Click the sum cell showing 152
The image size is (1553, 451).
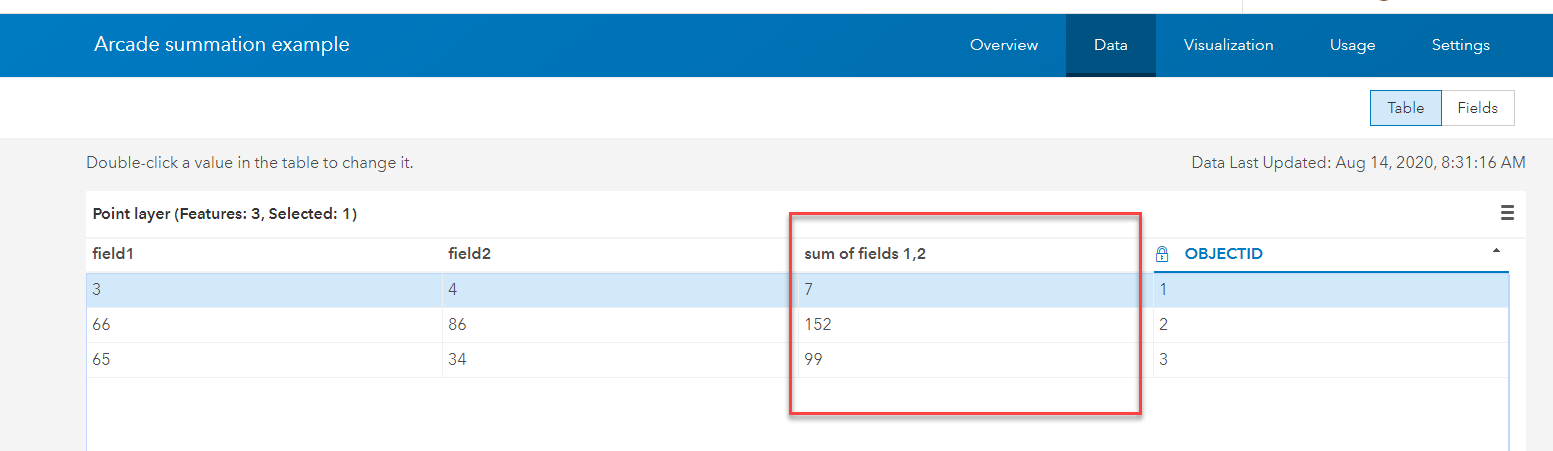point(817,325)
